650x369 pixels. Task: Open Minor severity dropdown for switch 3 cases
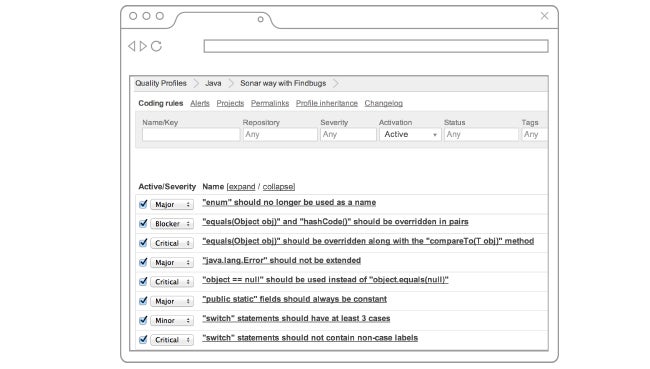point(172,320)
